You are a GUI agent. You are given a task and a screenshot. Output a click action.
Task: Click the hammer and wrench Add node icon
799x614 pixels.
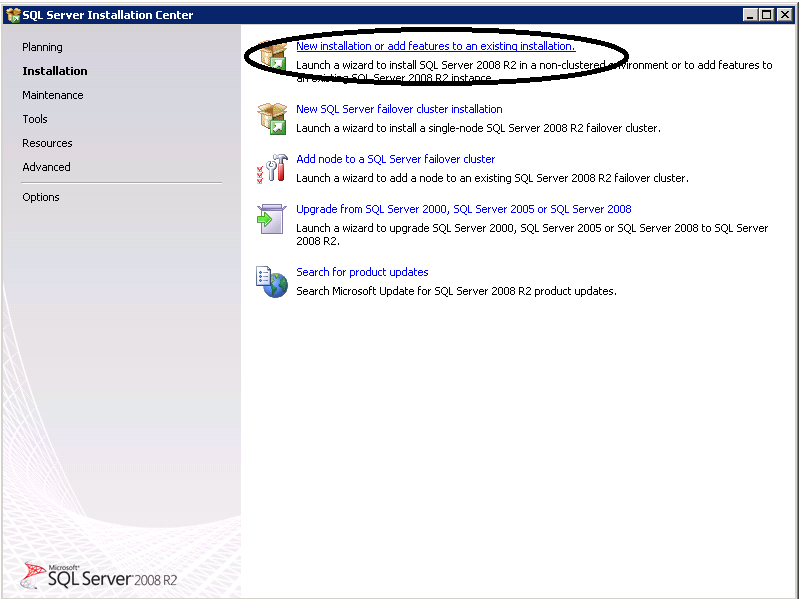click(x=272, y=169)
